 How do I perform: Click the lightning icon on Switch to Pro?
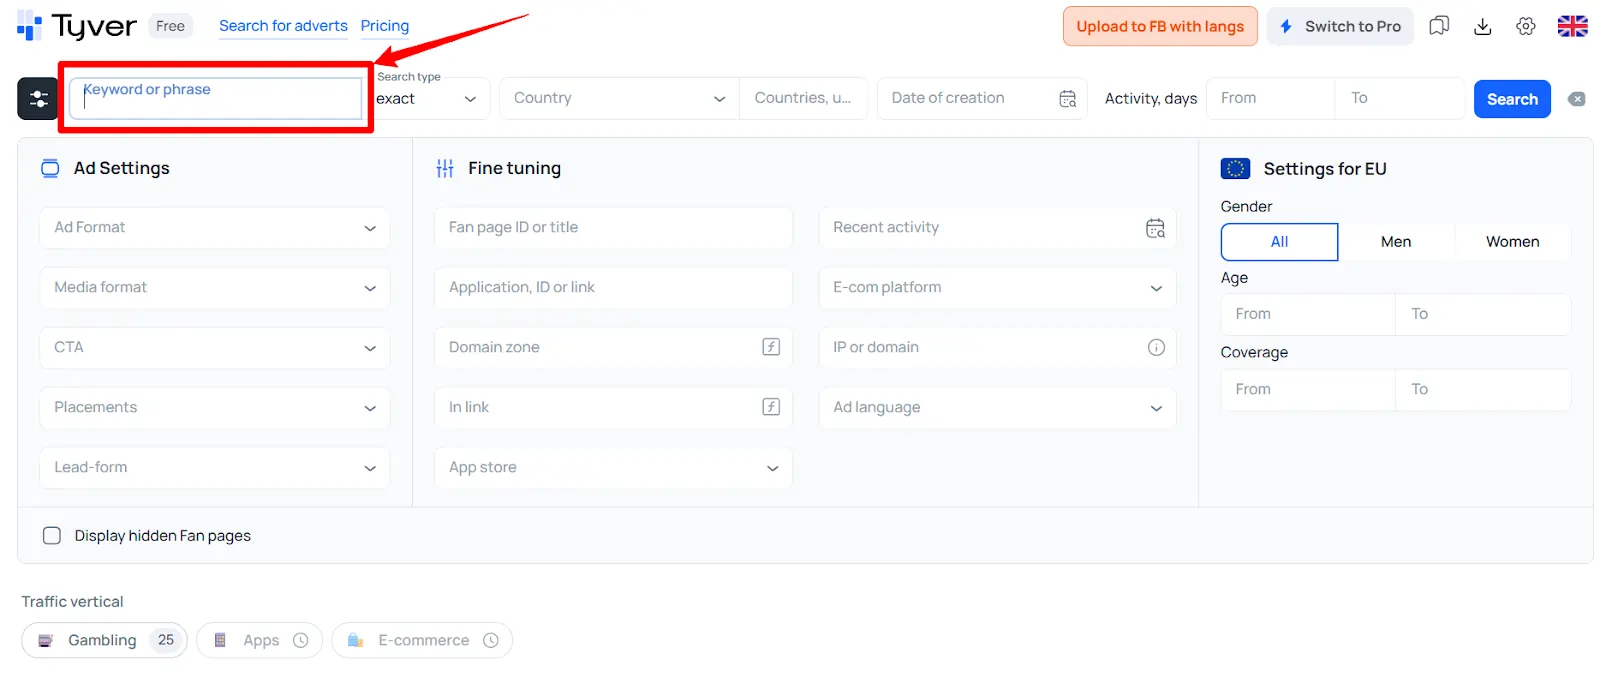coord(1286,26)
